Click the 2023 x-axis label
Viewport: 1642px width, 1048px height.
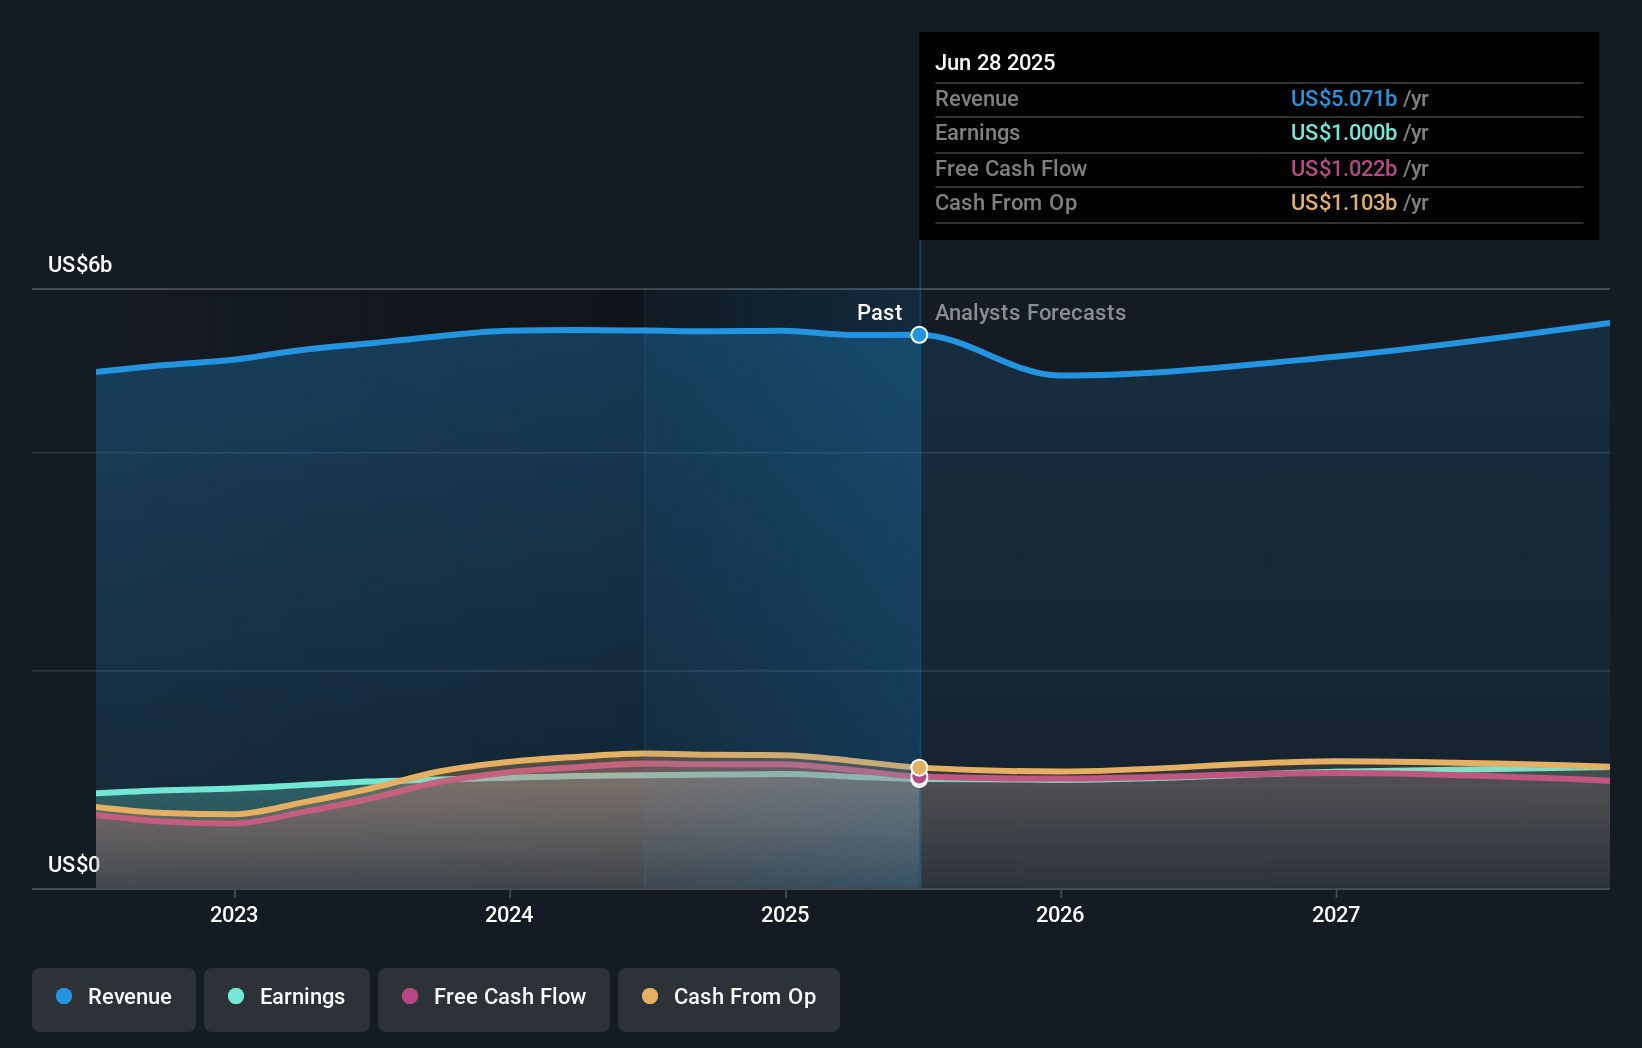click(234, 914)
